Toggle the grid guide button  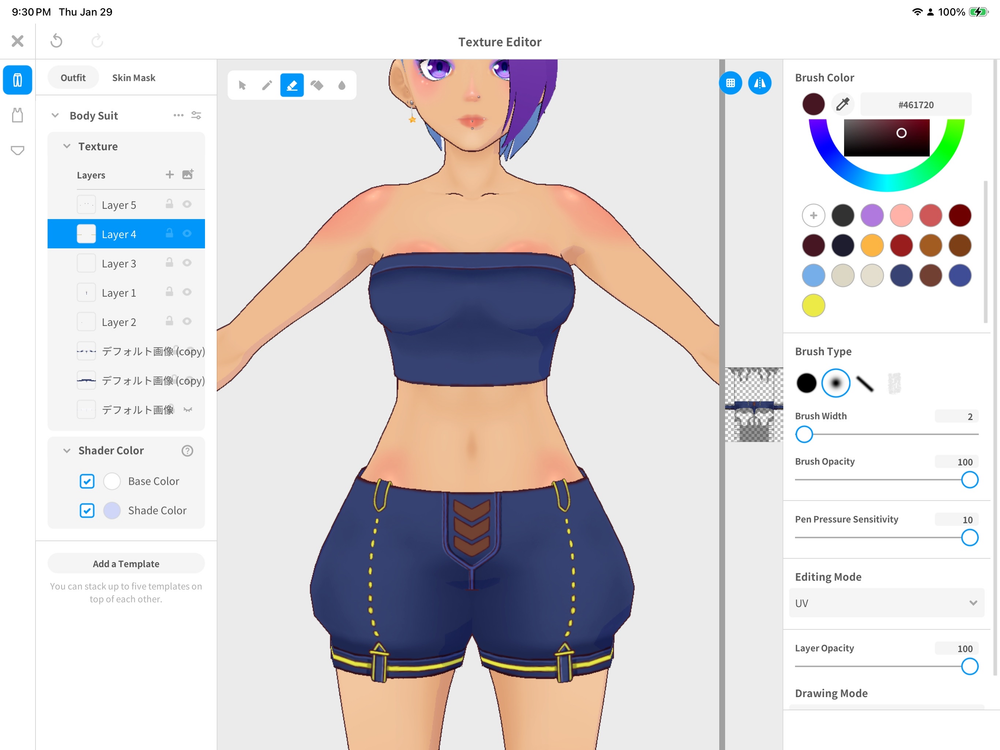(x=731, y=83)
